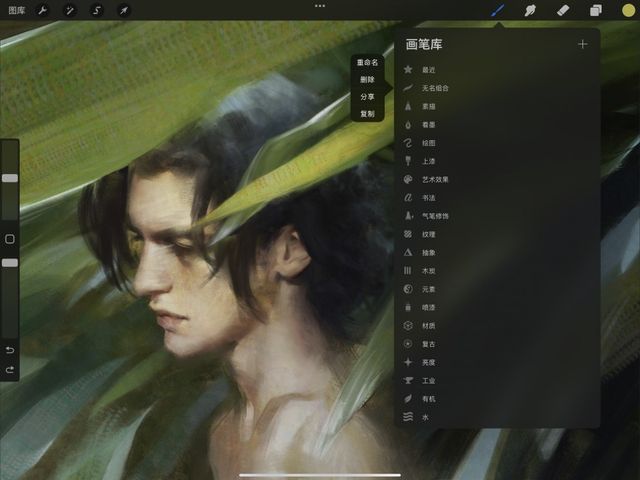Image resolution: width=640 pixels, height=480 pixels.
Task: Choose 删除 in the context menu
Action: (367, 80)
